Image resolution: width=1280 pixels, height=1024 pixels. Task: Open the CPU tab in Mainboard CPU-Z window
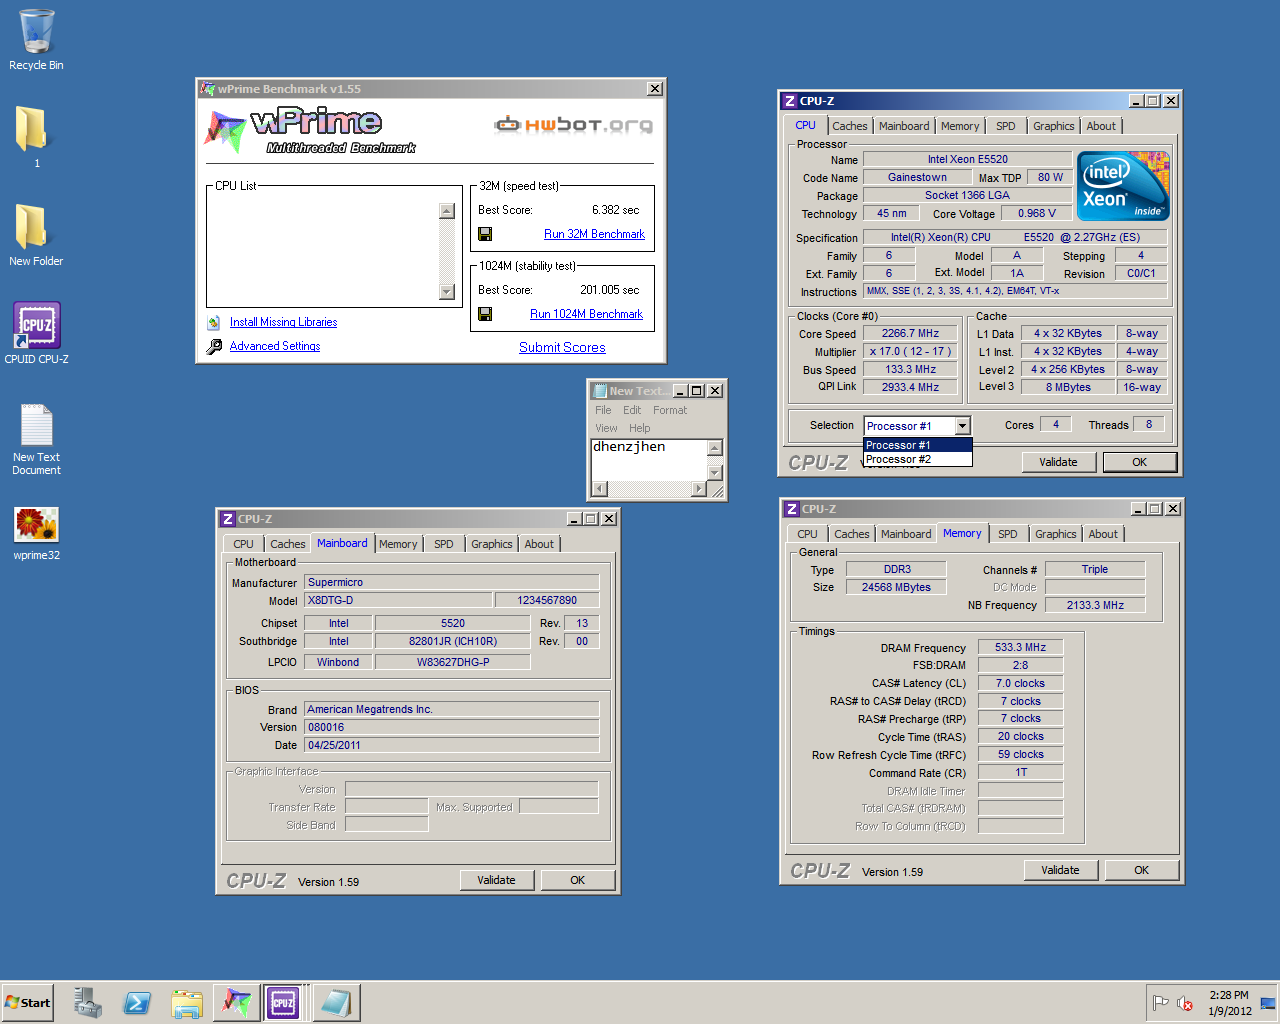click(243, 544)
